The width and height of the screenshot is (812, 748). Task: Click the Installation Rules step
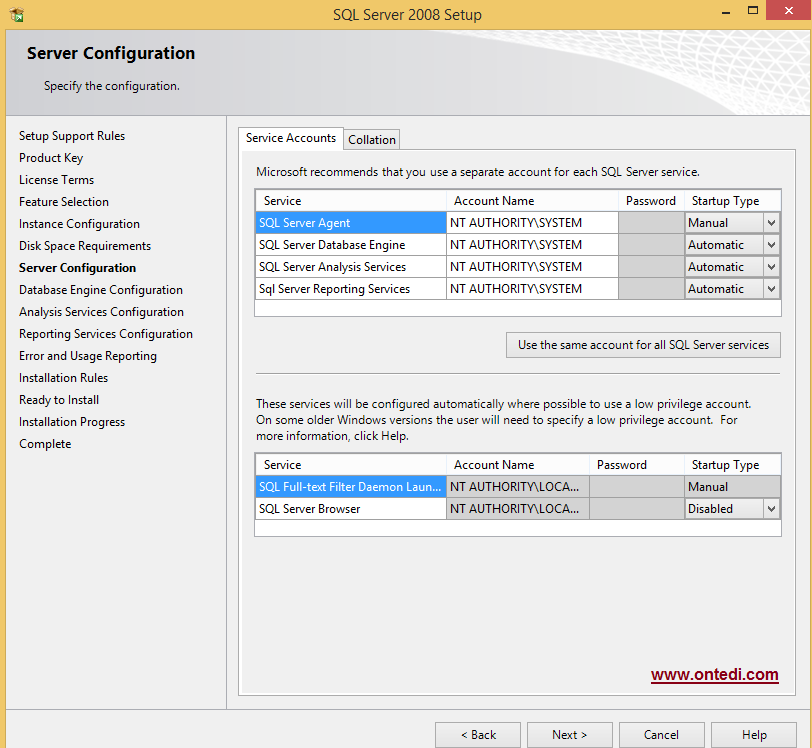point(63,378)
